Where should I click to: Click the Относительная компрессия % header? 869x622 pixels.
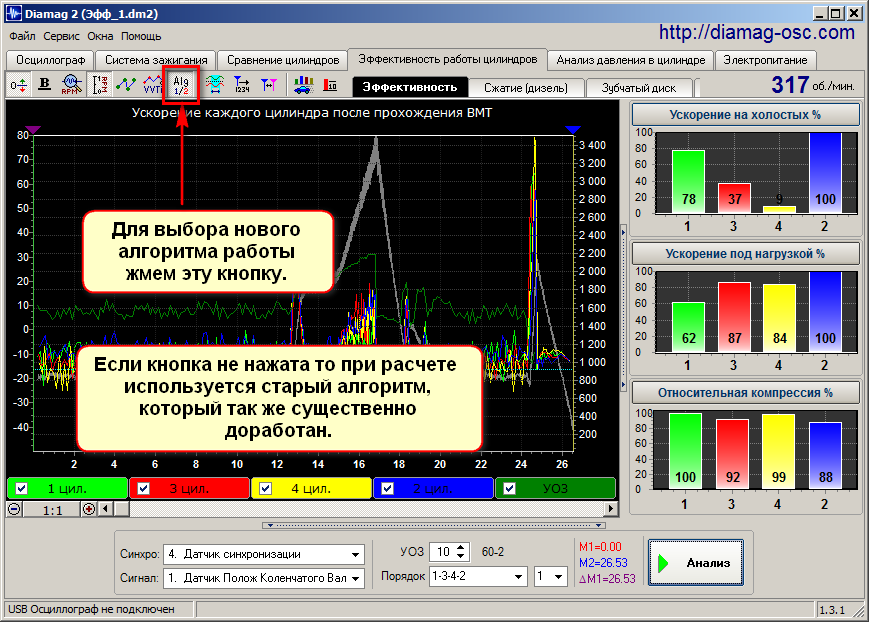coord(745,392)
